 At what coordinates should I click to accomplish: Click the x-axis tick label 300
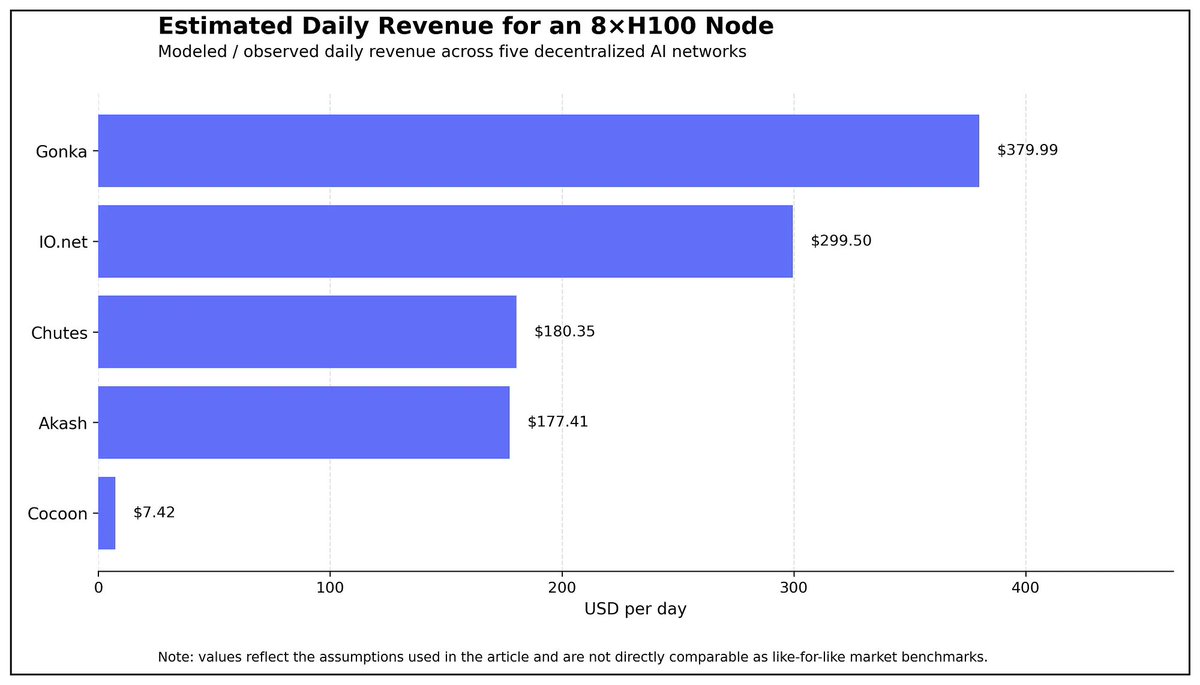[x=794, y=588]
